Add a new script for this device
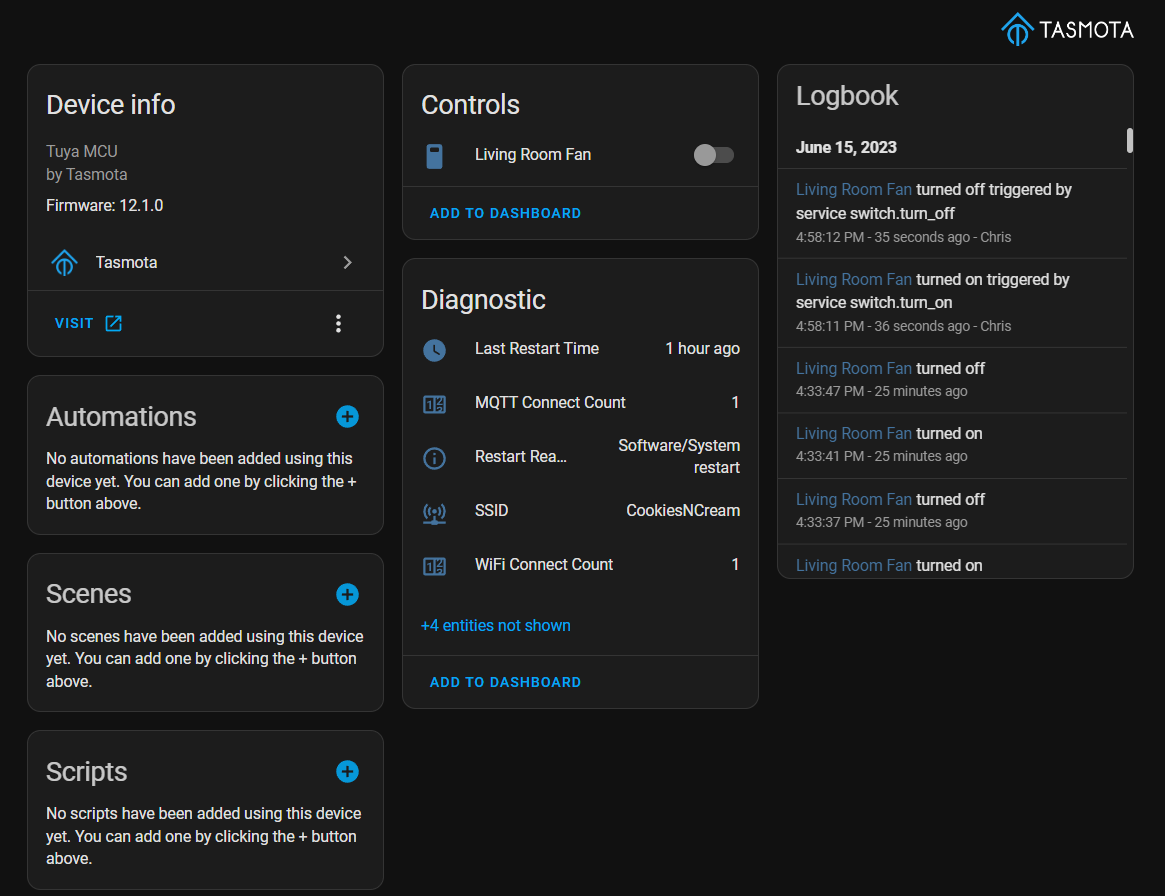This screenshot has width=1165, height=896. point(347,771)
